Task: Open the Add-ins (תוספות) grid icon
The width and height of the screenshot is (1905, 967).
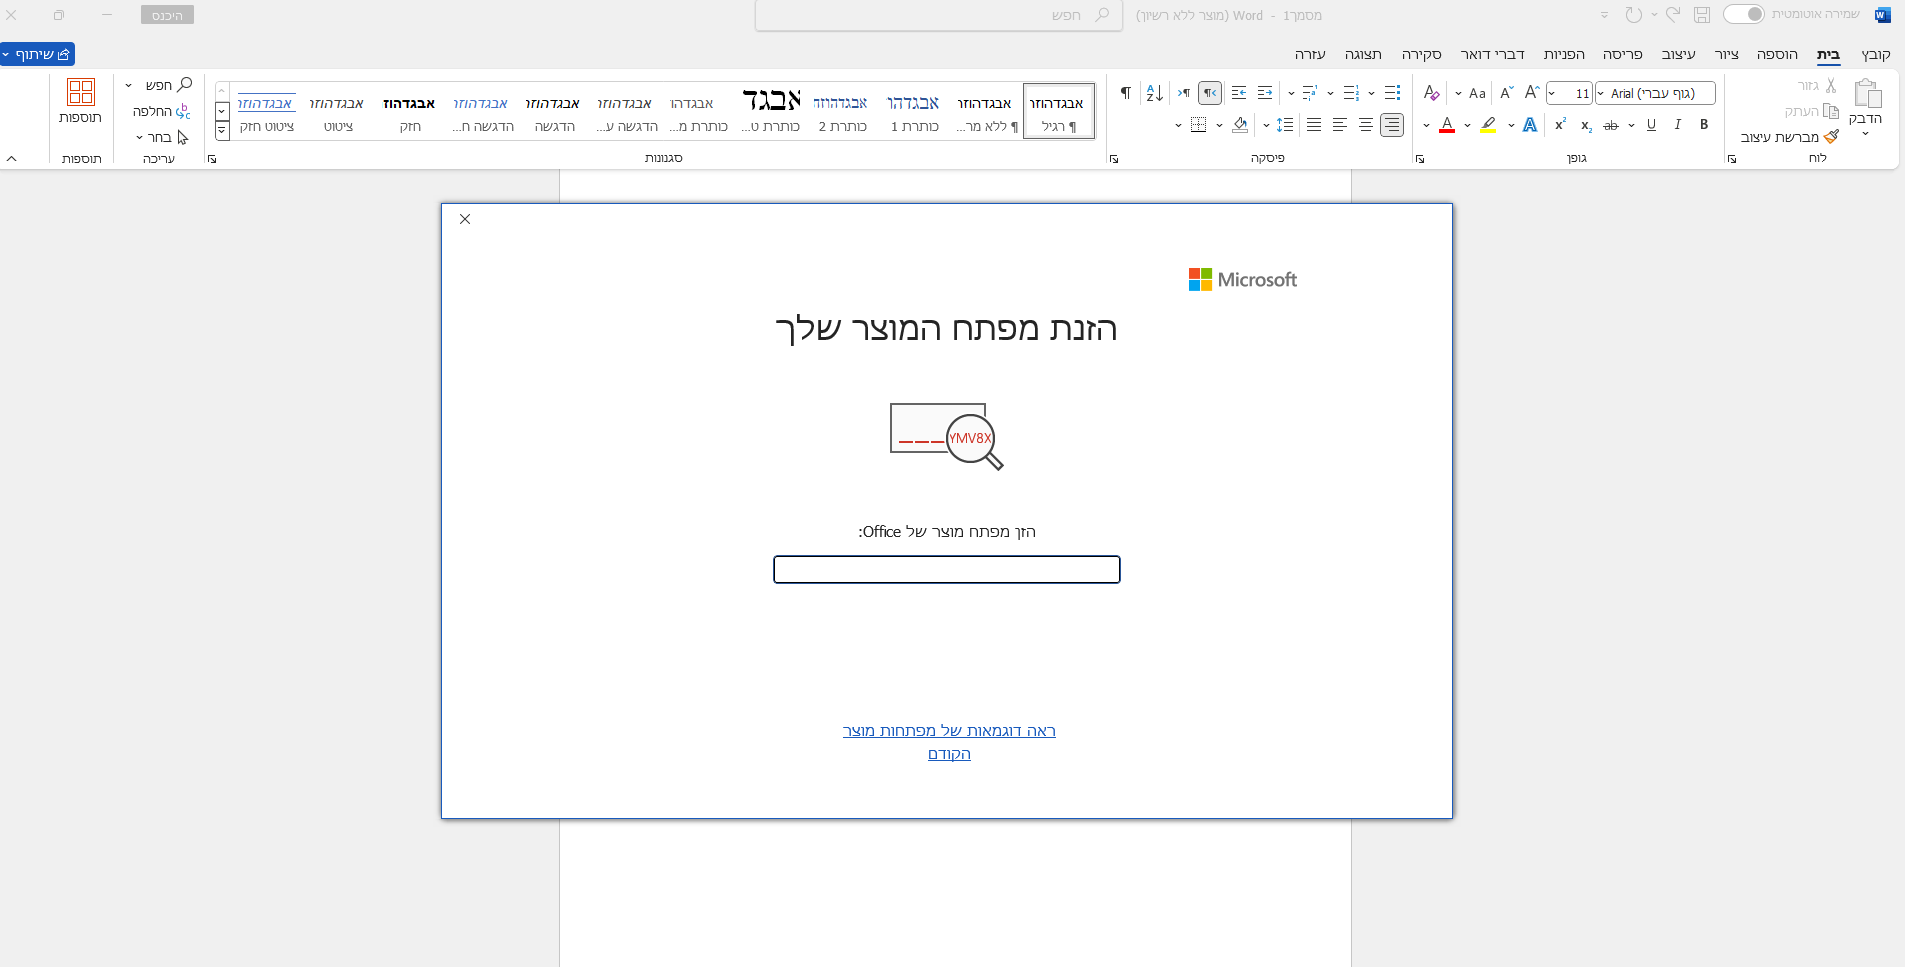Action: pos(81,92)
